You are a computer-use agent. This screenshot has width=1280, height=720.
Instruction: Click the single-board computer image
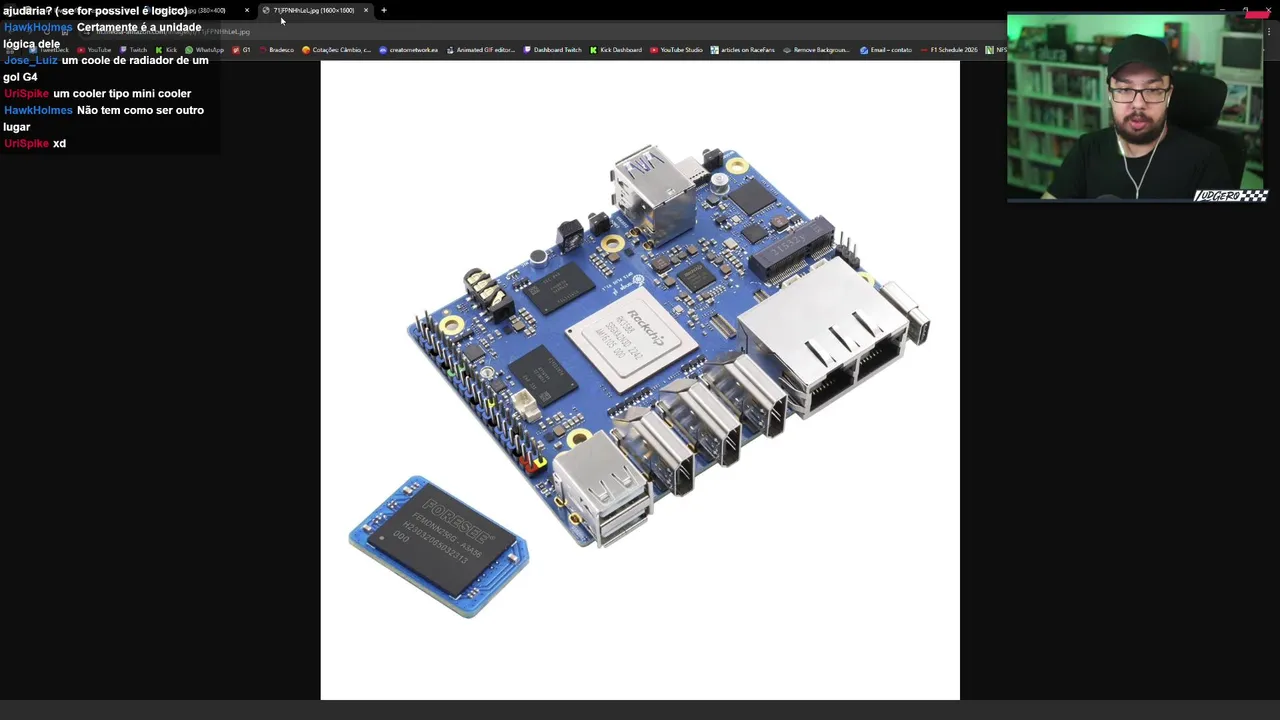point(640,380)
